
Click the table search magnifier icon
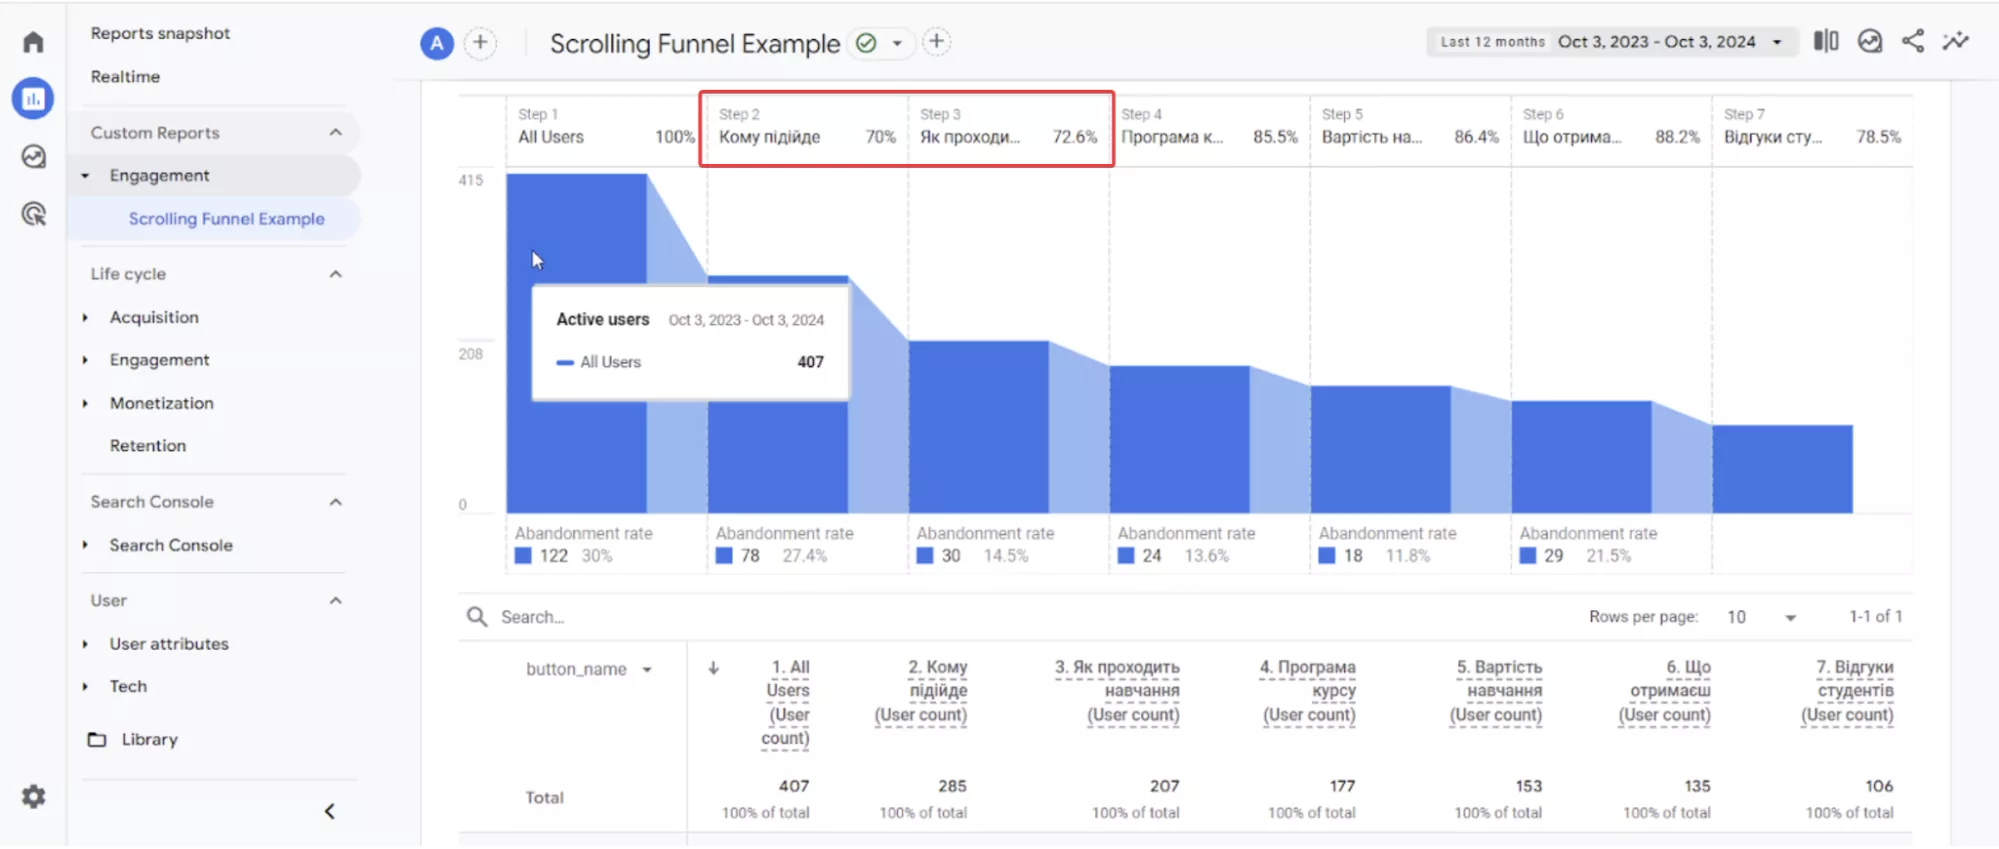[x=477, y=617]
